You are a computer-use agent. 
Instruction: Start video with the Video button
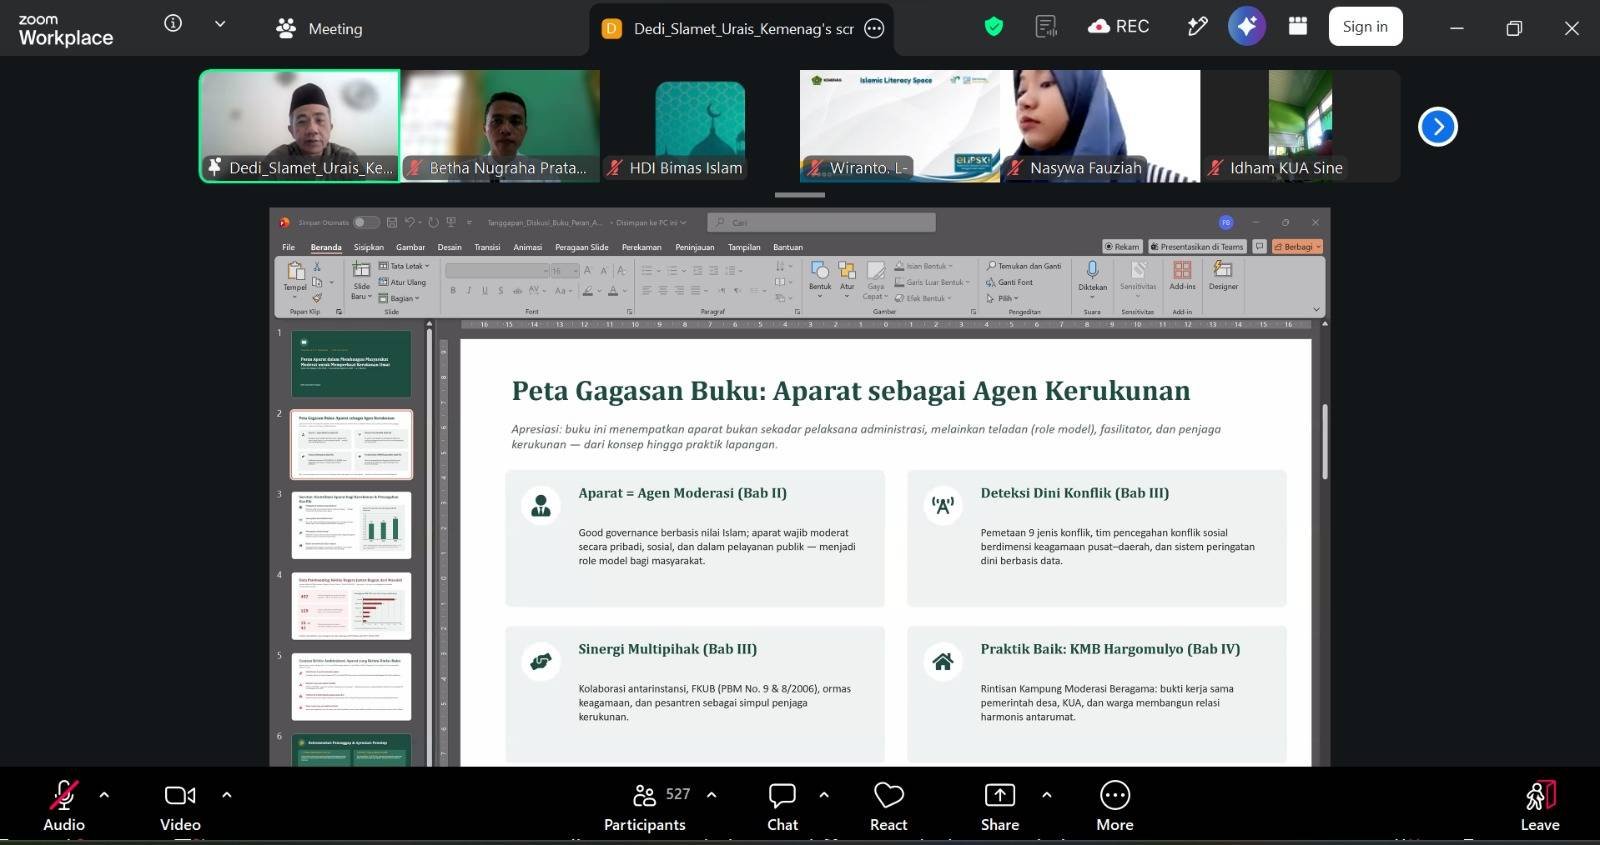tap(180, 805)
